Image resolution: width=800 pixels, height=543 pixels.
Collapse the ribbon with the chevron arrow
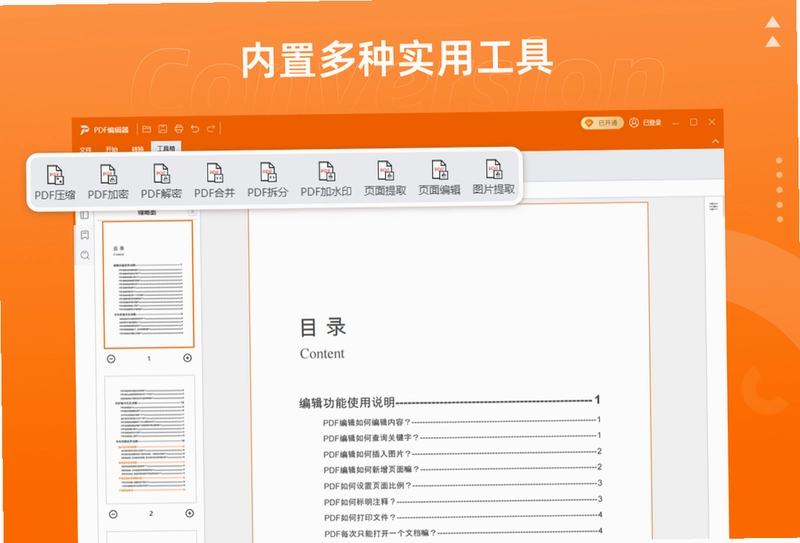click(x=715, y=141)
